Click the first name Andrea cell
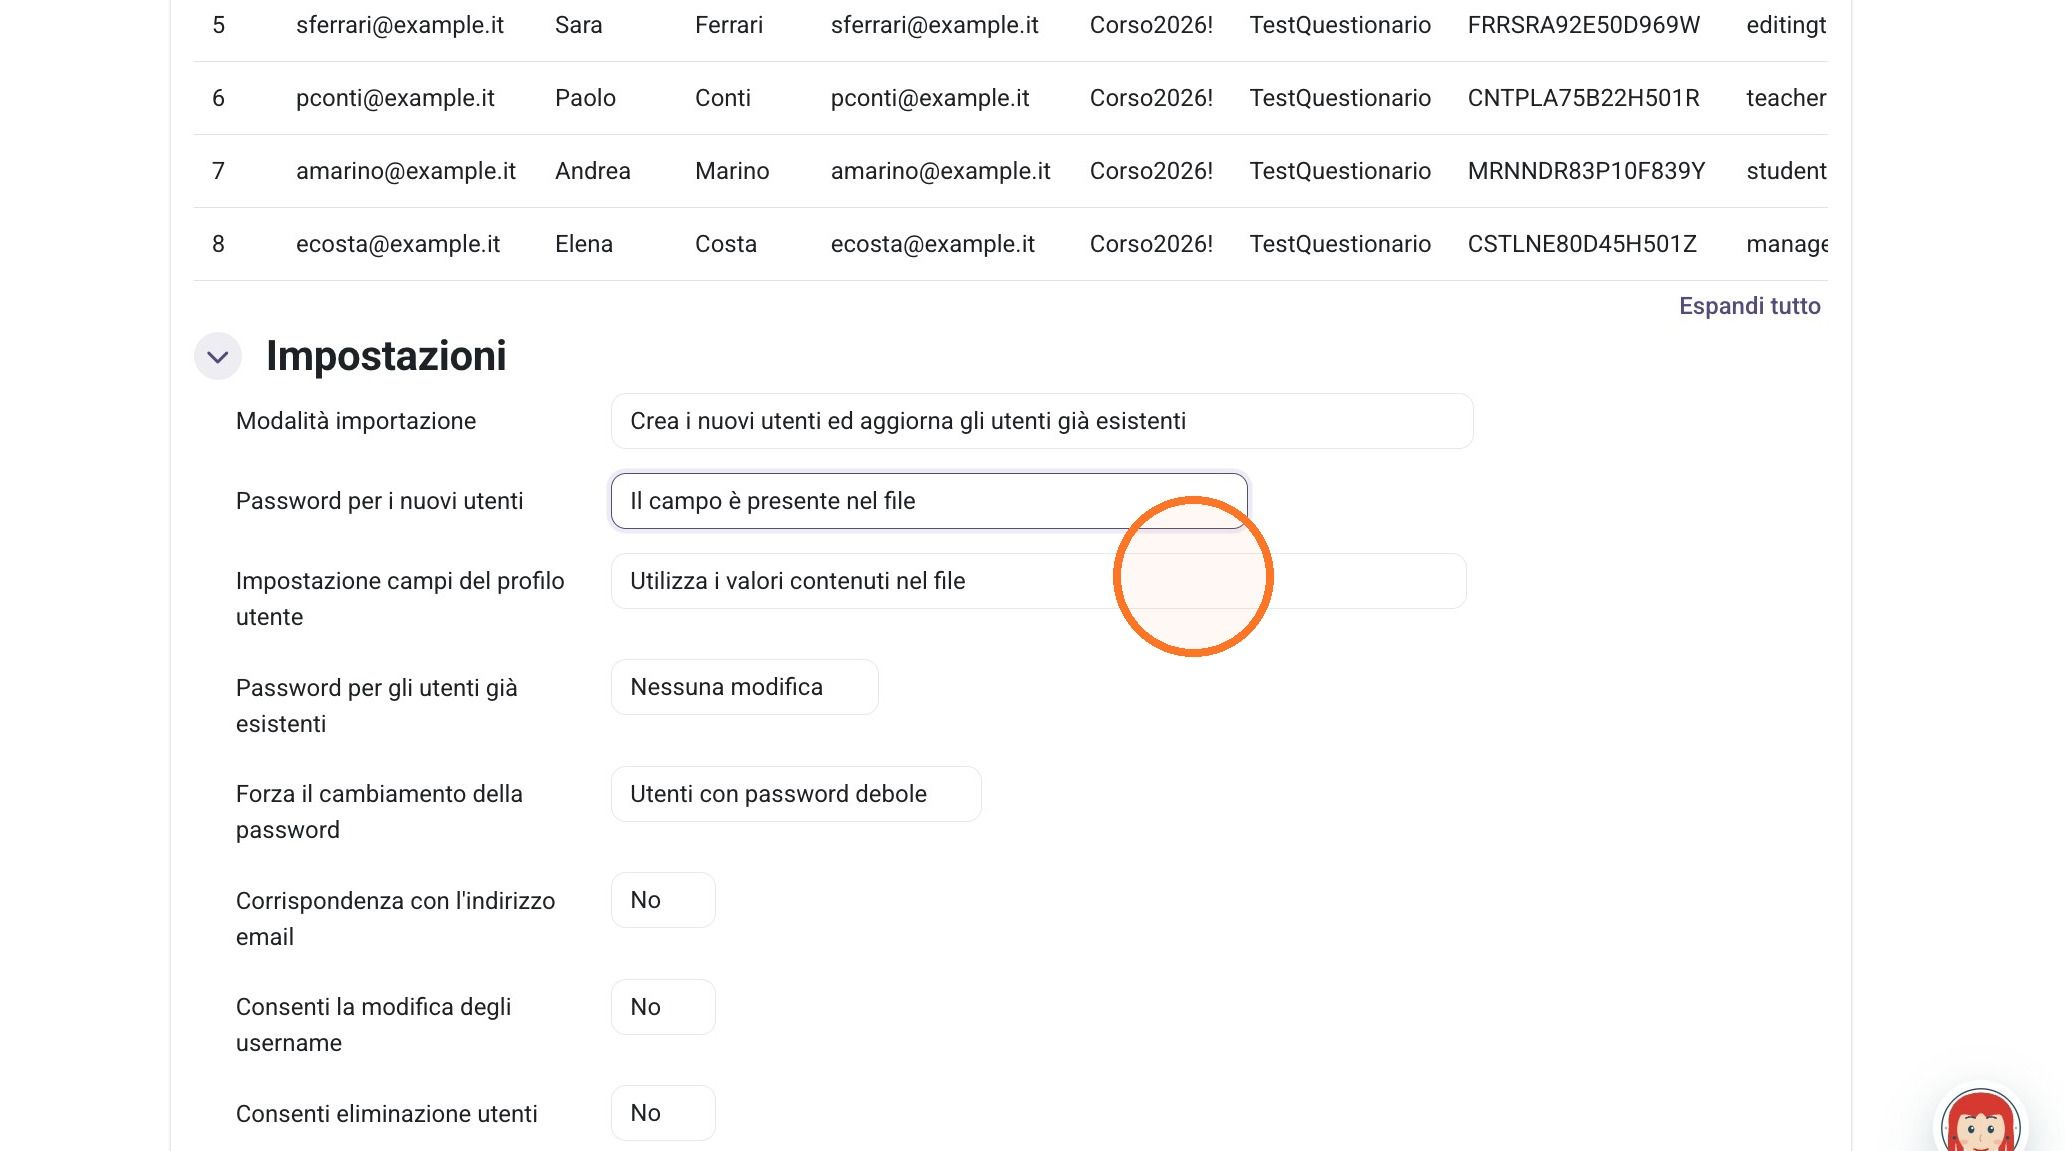Viewport: 2065px width, 1151px height. click(593, 171)
